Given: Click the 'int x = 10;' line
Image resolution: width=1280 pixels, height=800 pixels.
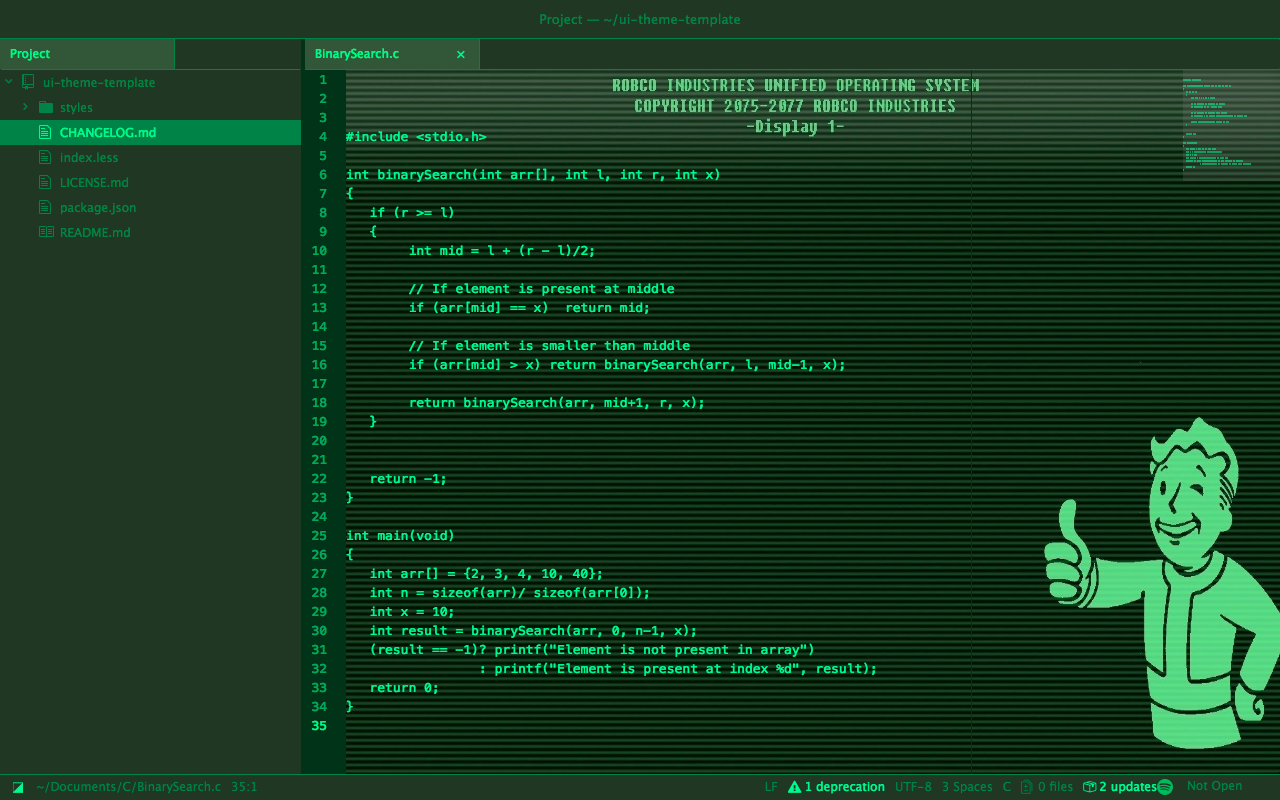Looking at the screenshot, I should 412,611.
